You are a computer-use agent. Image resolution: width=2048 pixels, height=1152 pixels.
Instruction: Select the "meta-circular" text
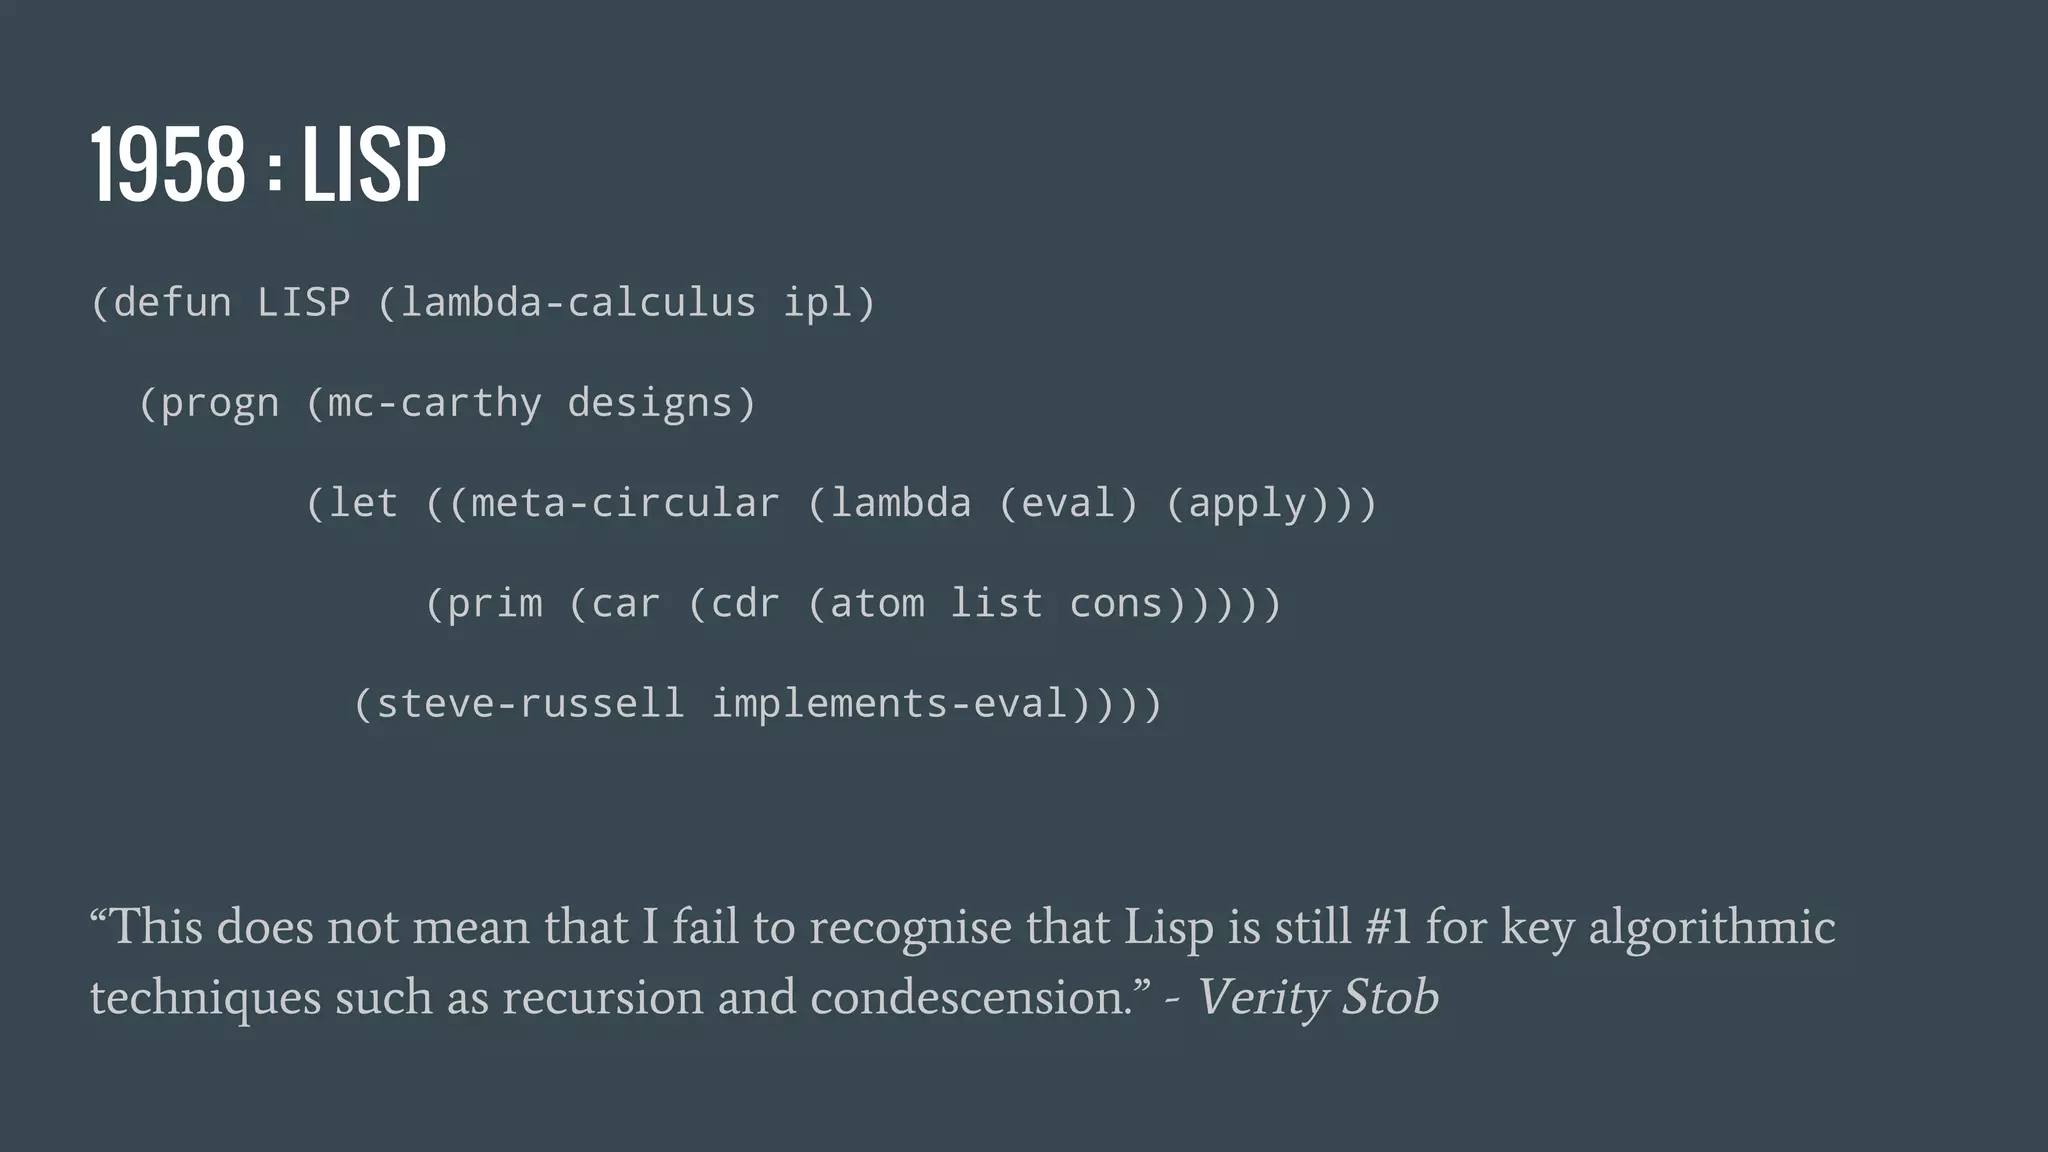[x=625, y=503]
